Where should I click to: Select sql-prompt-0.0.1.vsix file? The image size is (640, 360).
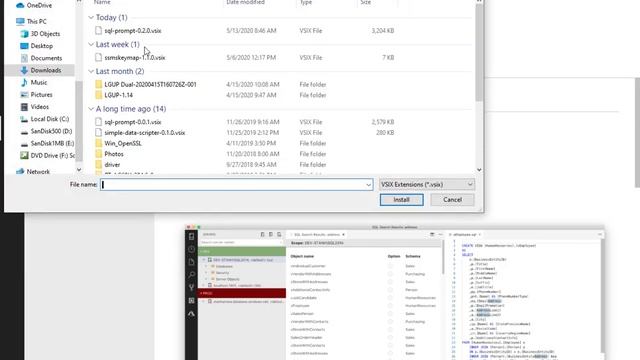tap(133, 122)
